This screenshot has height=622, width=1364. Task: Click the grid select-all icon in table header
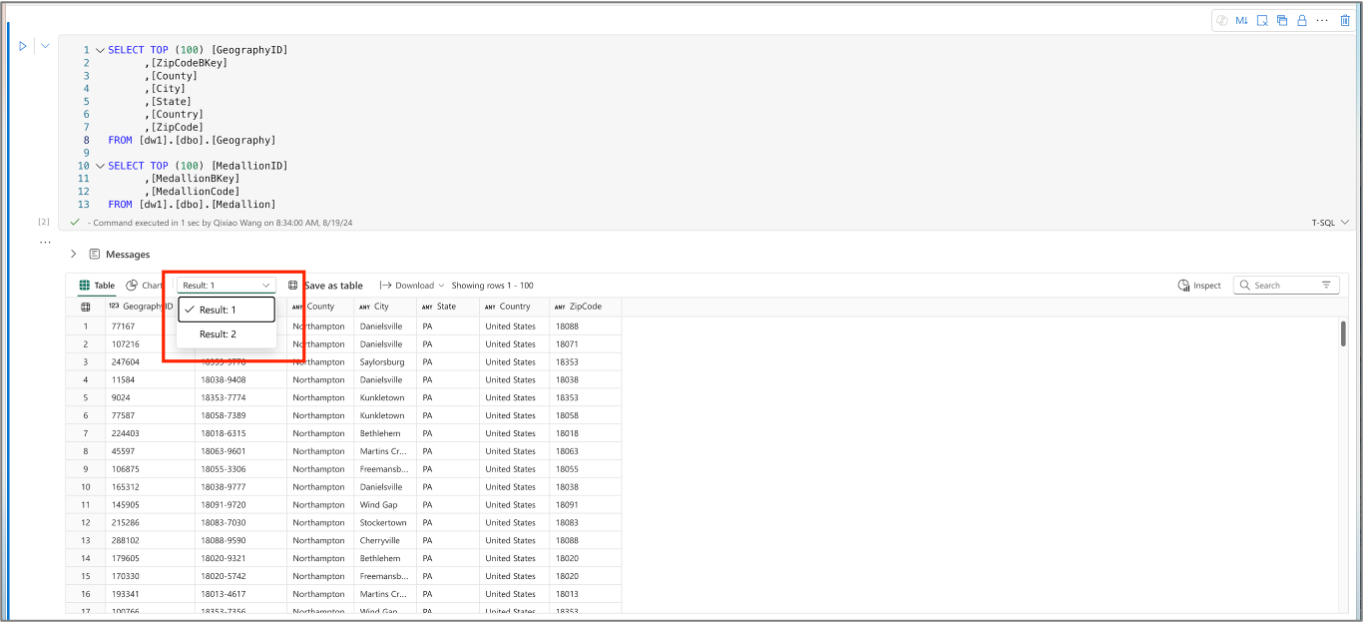pos(85,307)
